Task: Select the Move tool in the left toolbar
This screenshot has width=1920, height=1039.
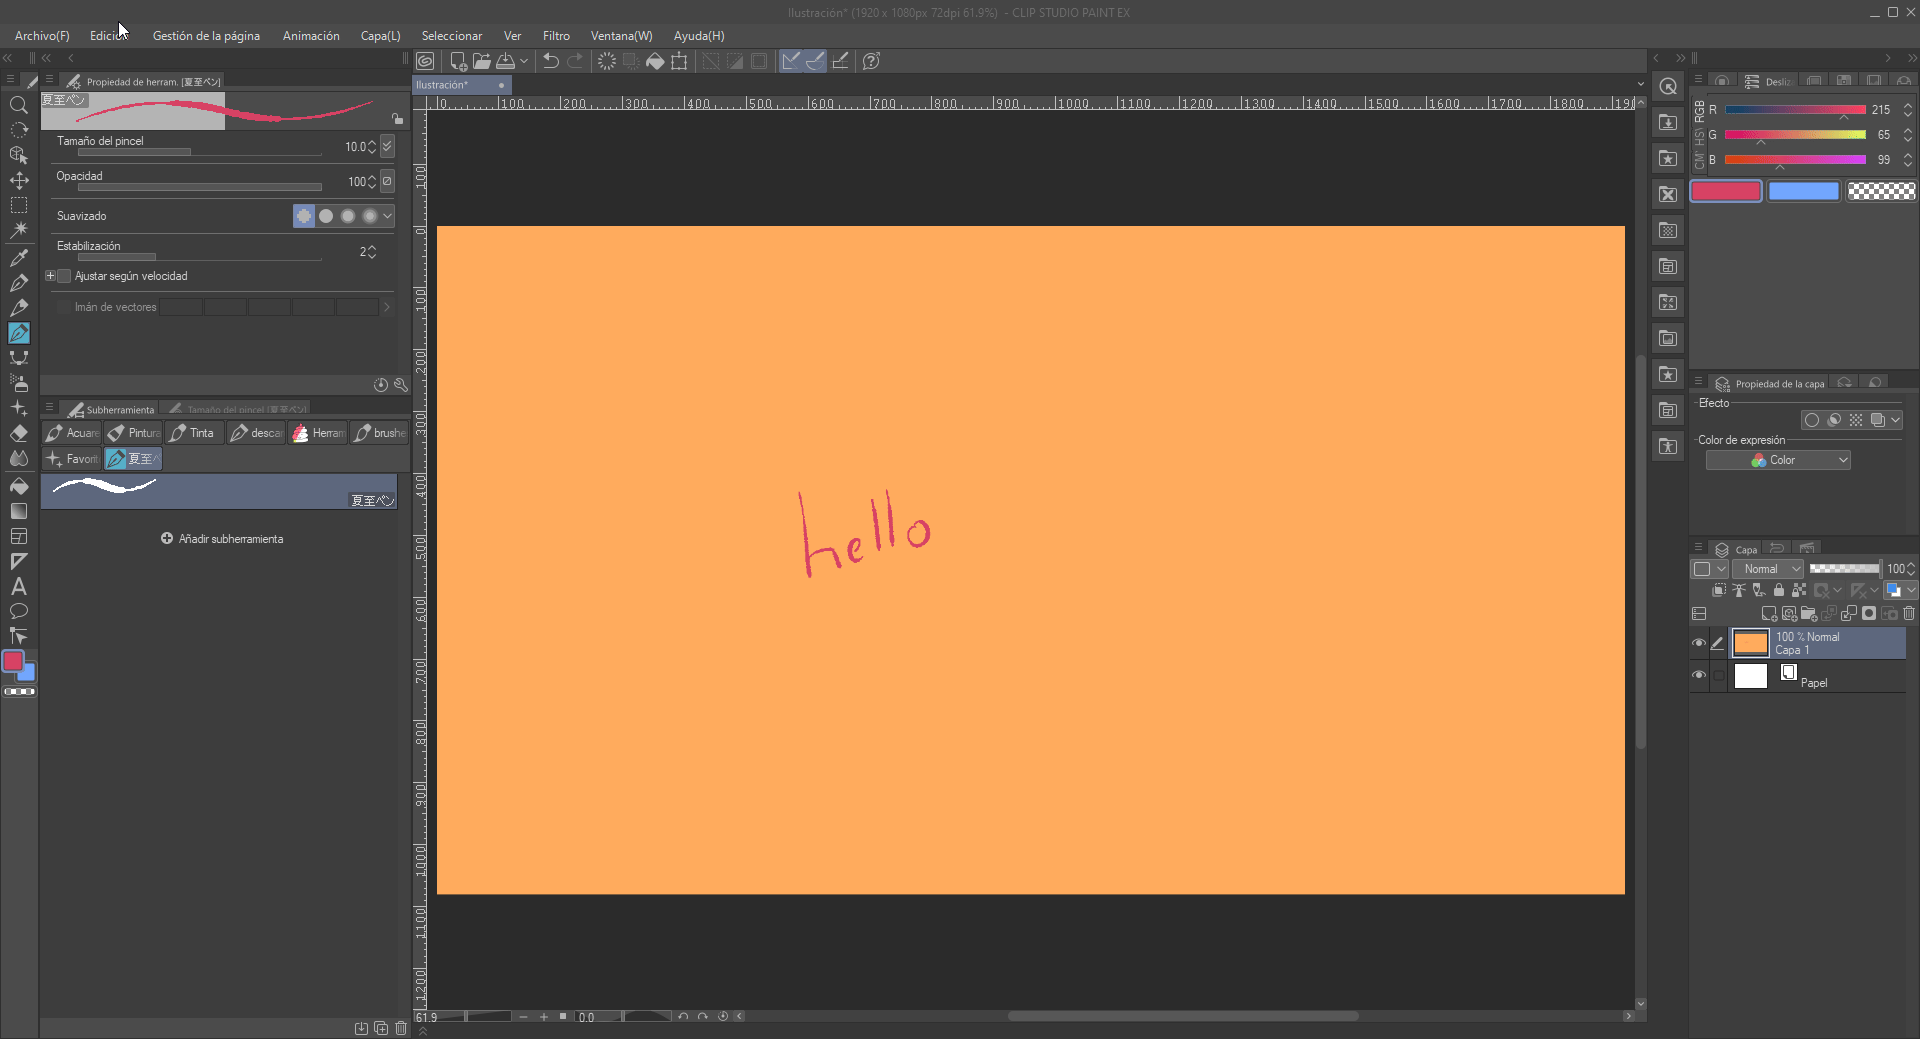Action: pyautogui.click(x=19, y=180)
